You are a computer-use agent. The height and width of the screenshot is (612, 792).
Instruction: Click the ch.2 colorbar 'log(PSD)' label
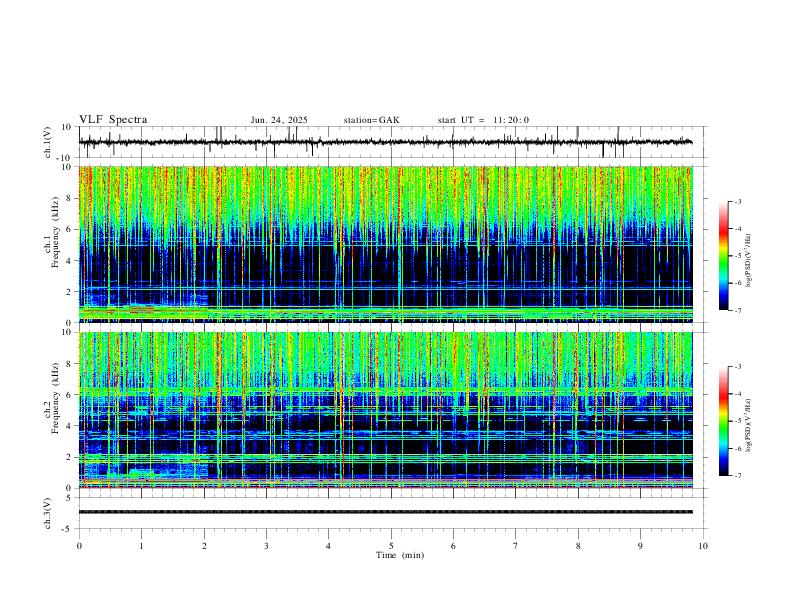[749, 426]
